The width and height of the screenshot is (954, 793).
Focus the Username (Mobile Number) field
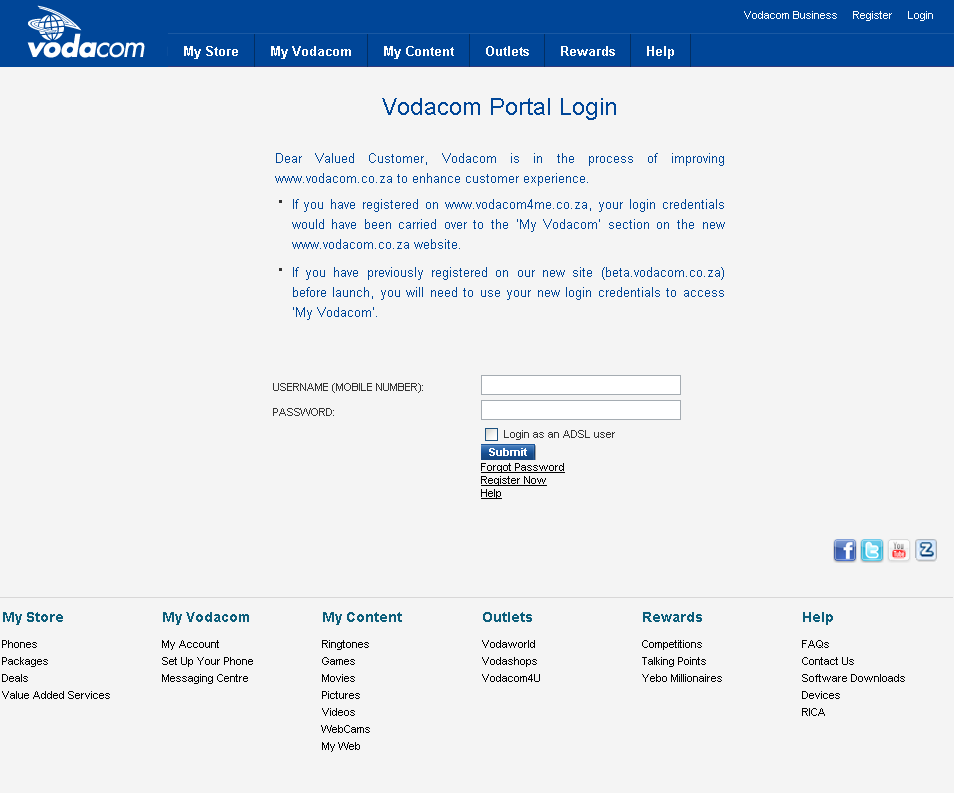pos(581,385)
